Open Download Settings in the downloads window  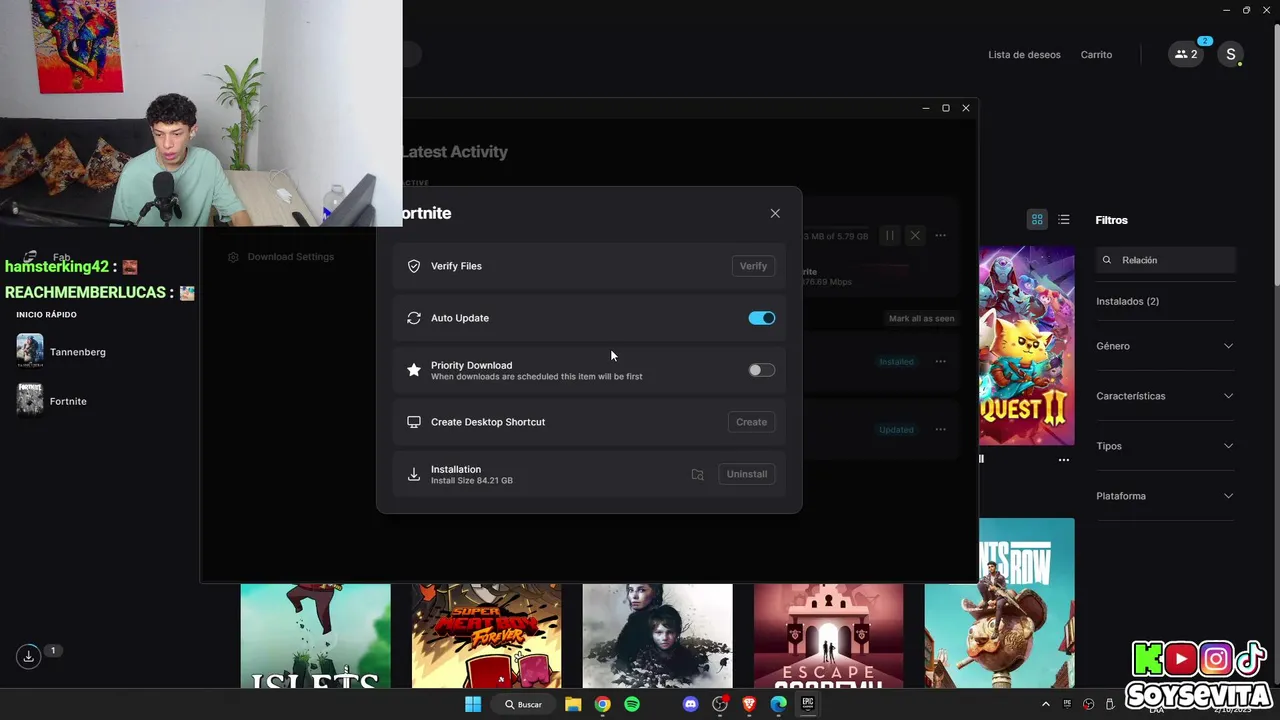pyautogui.click(x=281, y=257)
